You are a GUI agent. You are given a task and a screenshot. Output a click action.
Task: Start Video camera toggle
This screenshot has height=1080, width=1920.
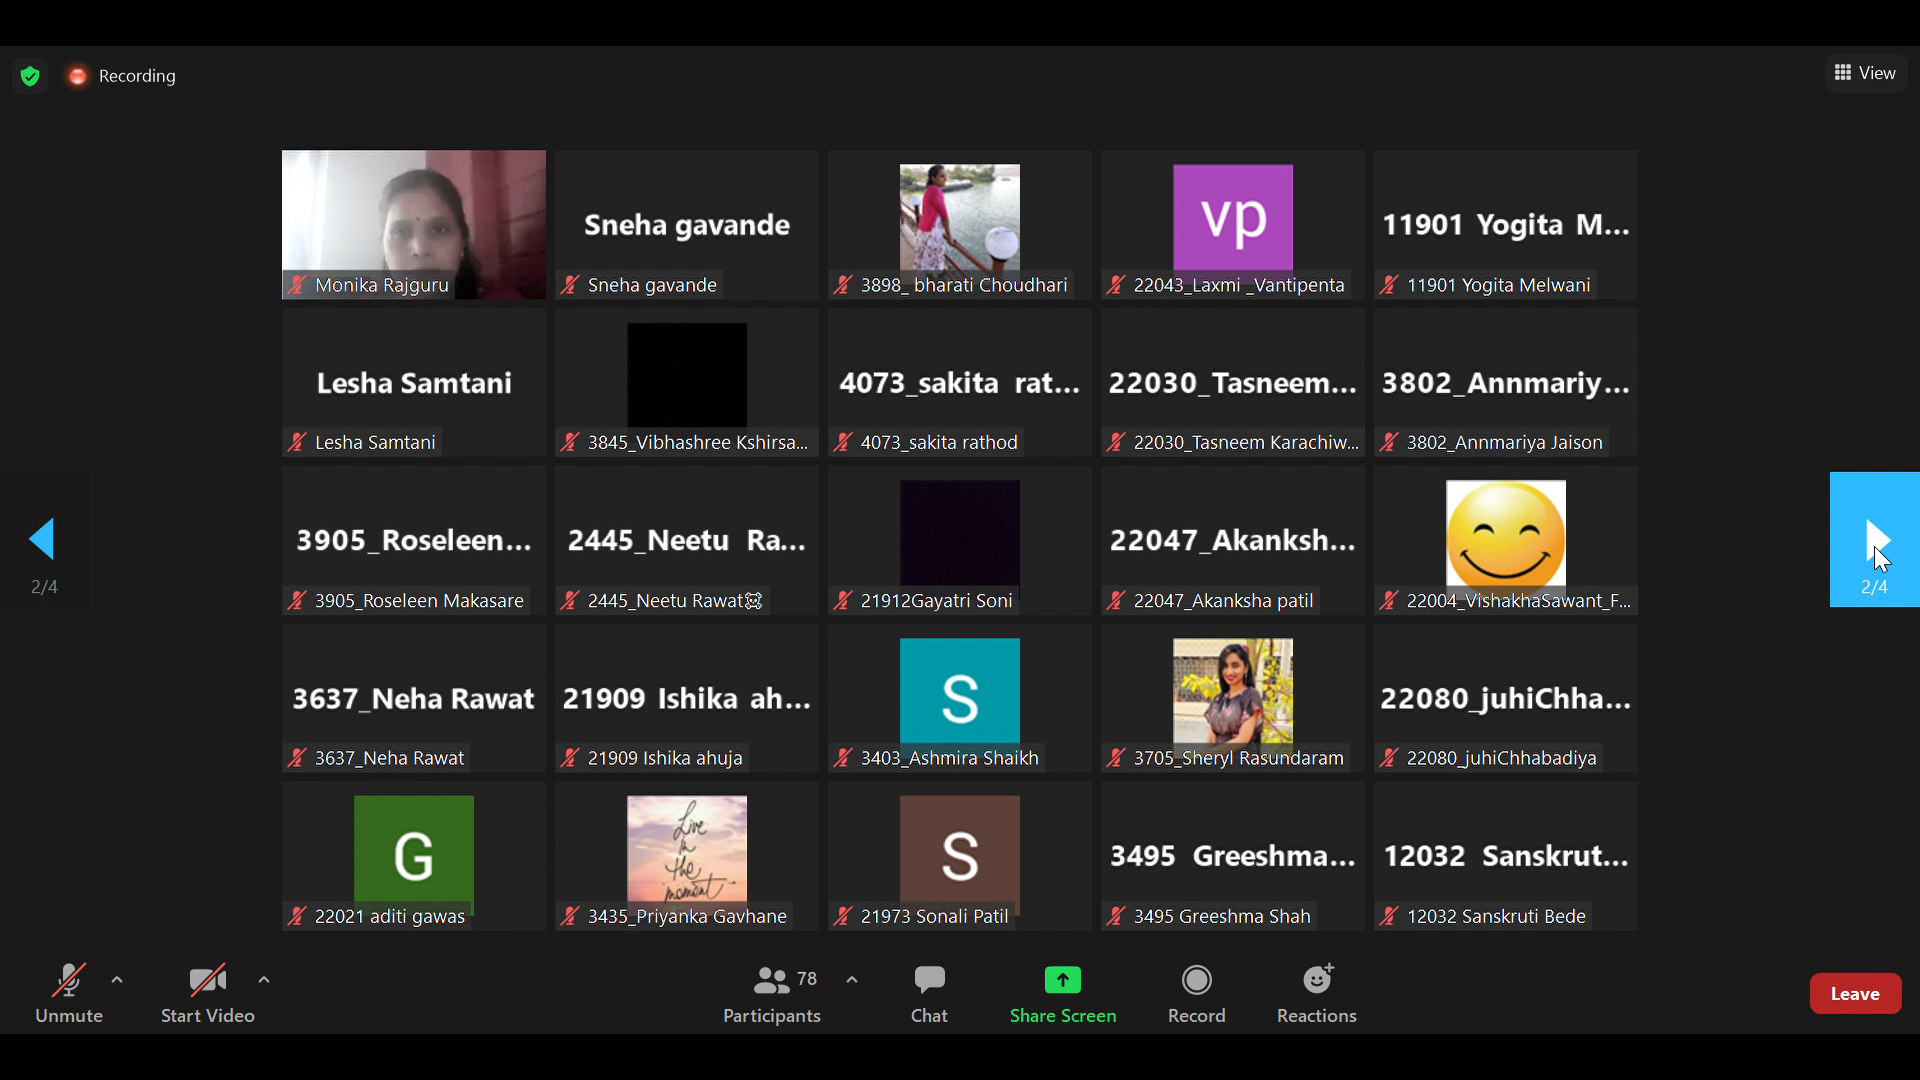tap(207, 993)
